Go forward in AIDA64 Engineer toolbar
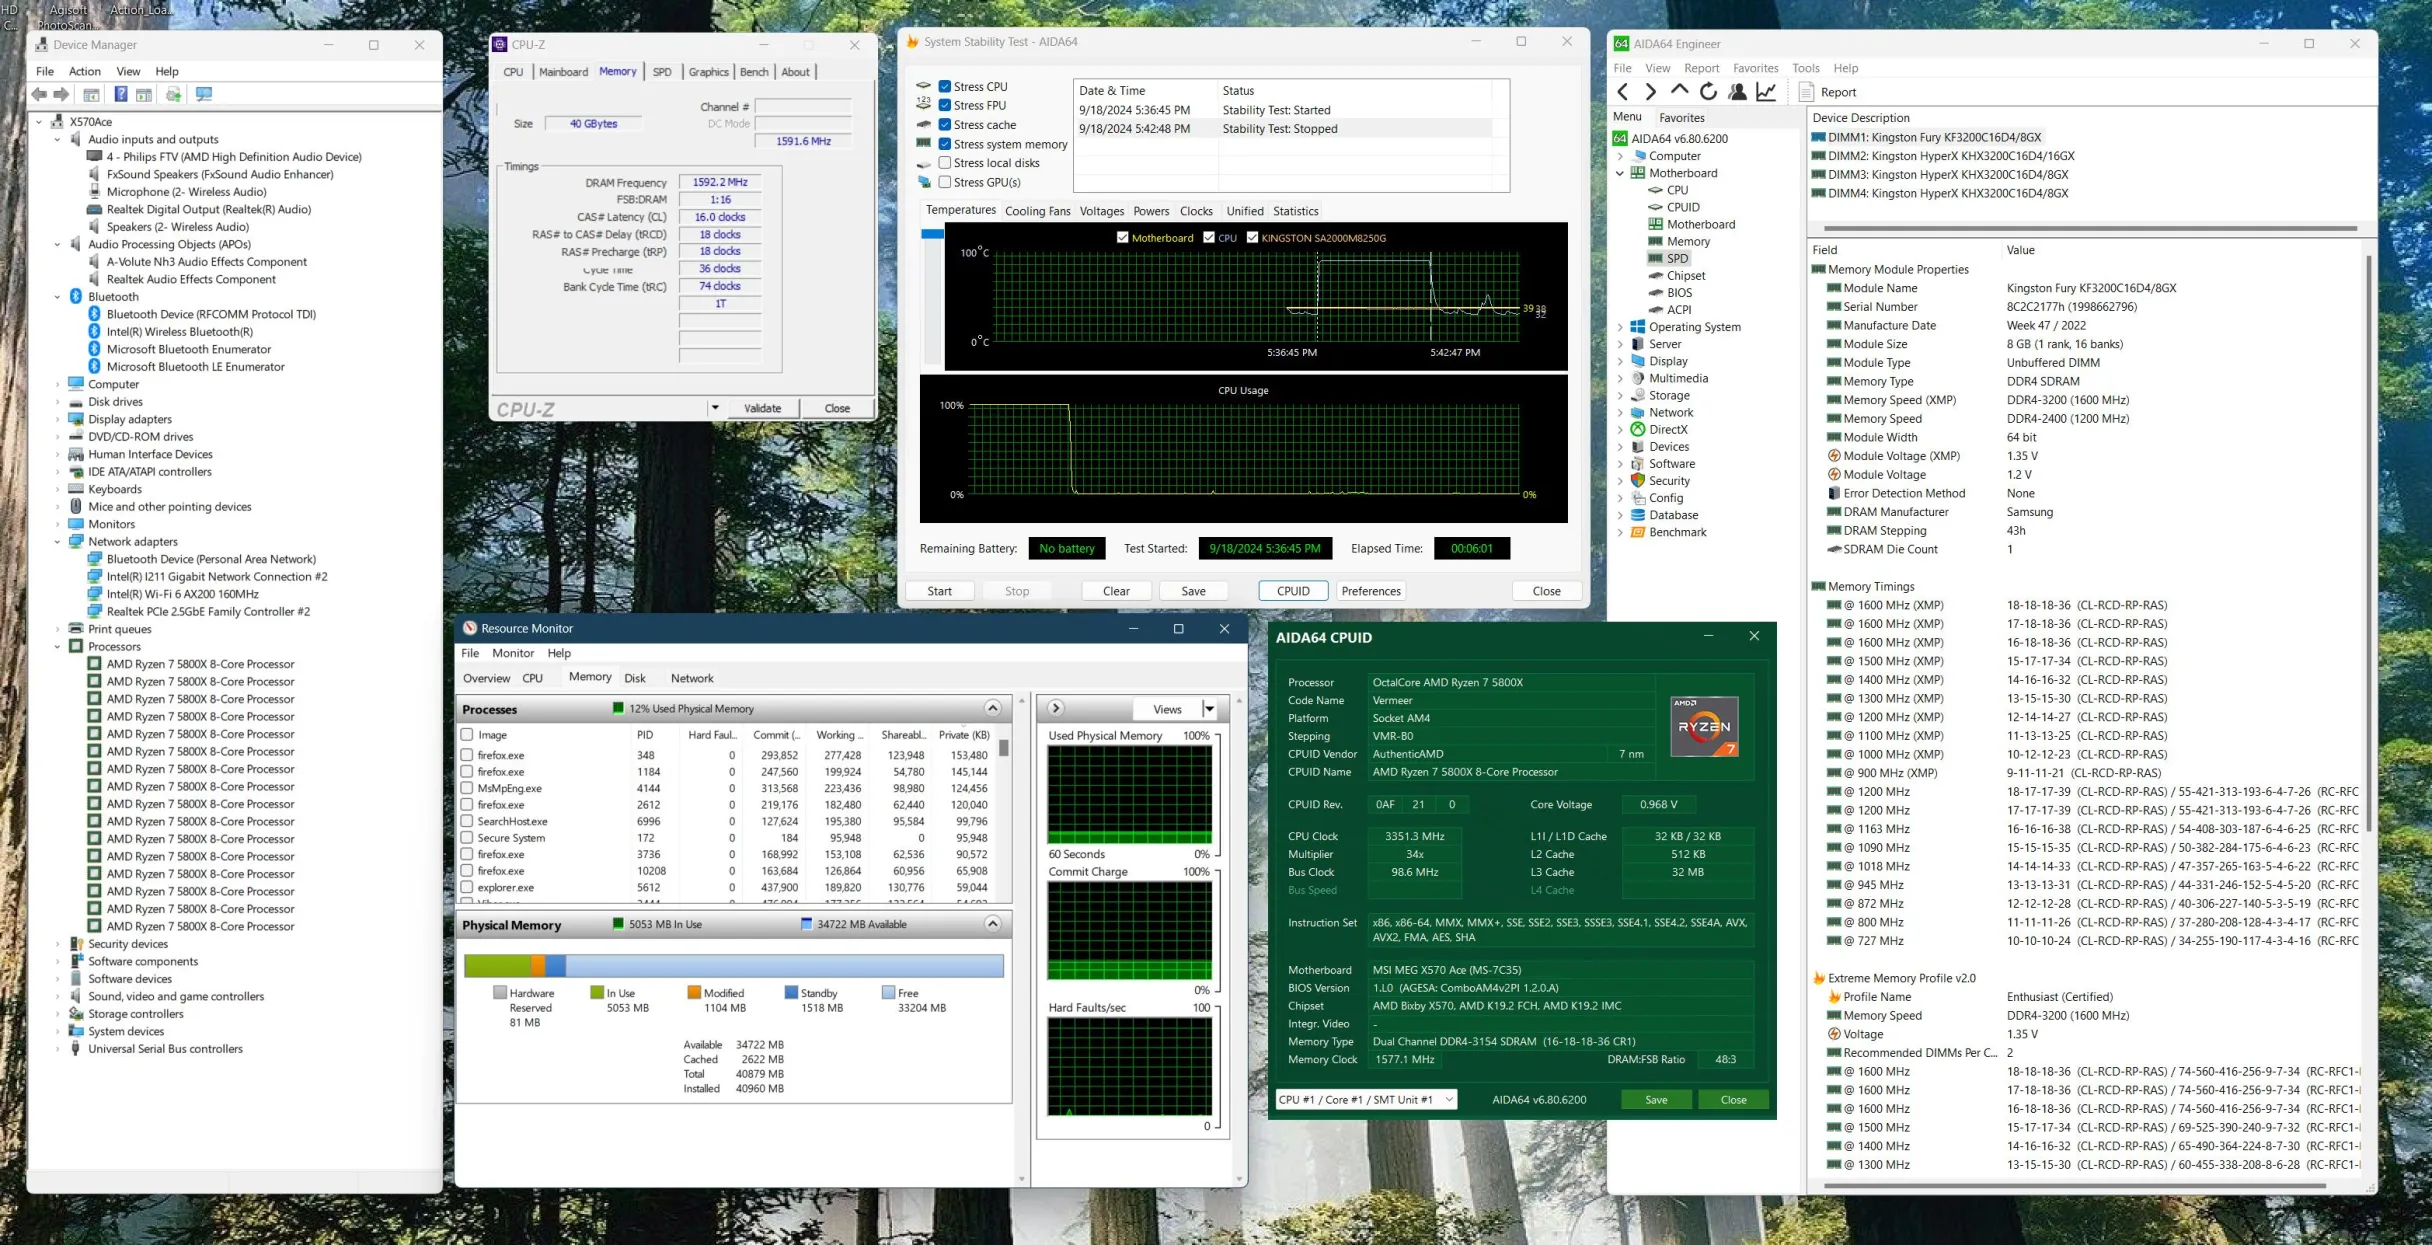The width and height of the screenshot is (2432, 1245). 1650,92
